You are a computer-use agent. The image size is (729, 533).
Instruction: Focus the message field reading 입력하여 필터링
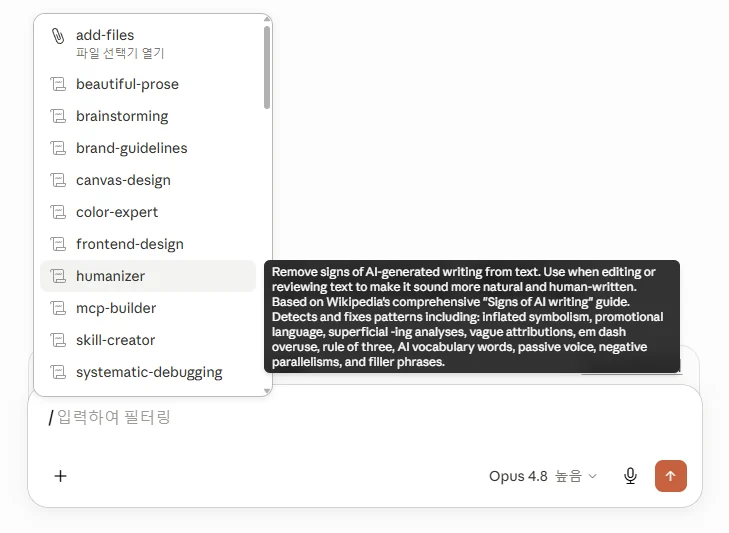365,417
